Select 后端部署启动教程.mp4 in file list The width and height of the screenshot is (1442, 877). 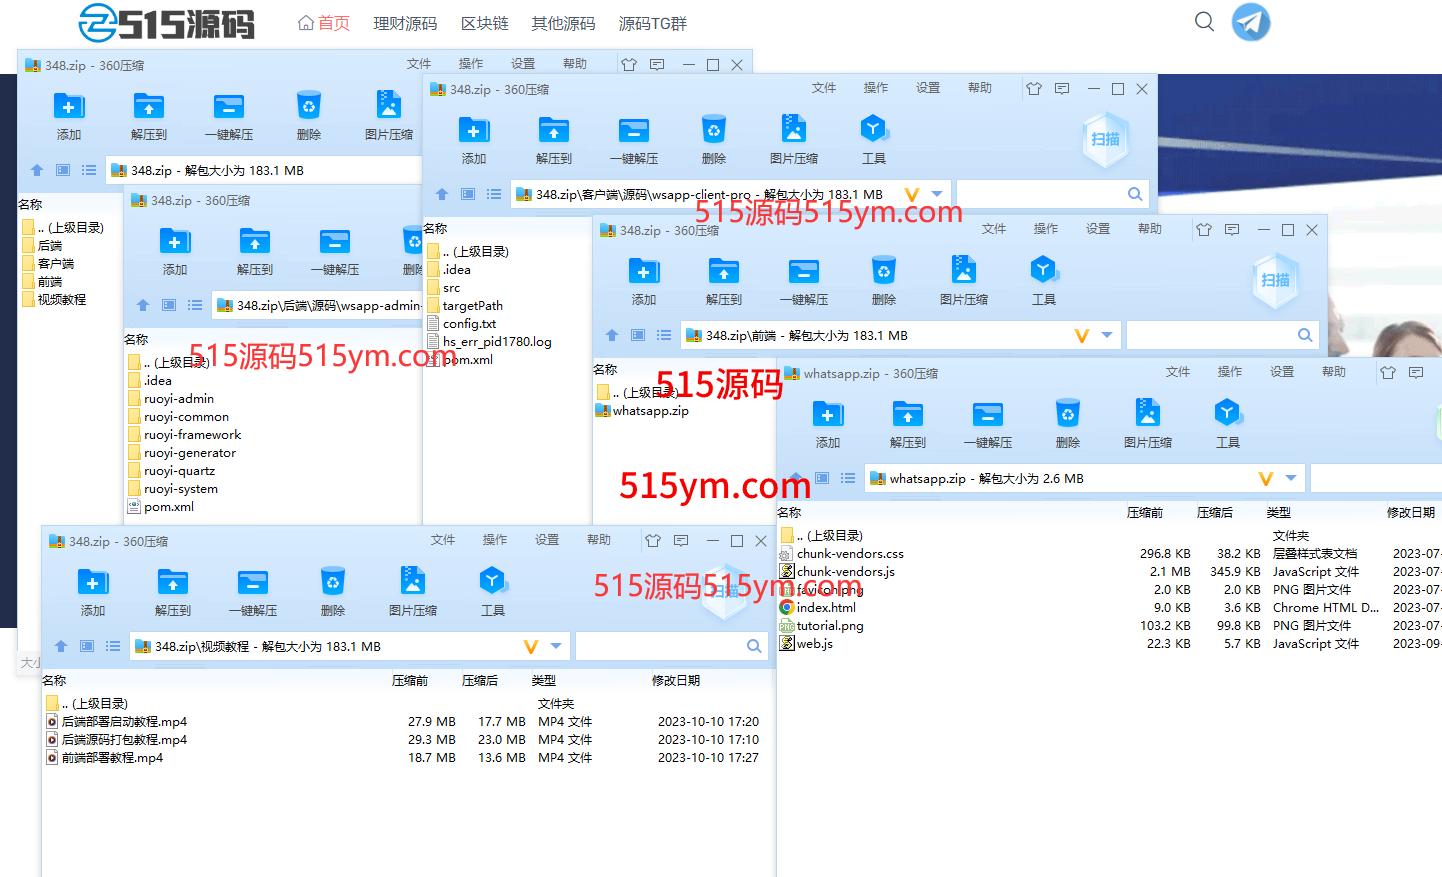tap(124, 722)
